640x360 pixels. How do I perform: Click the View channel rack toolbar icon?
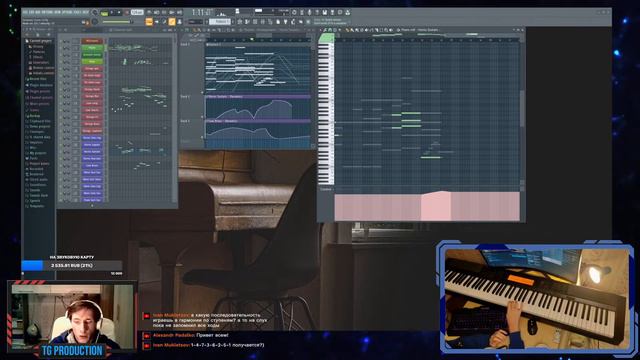[255, 22]
